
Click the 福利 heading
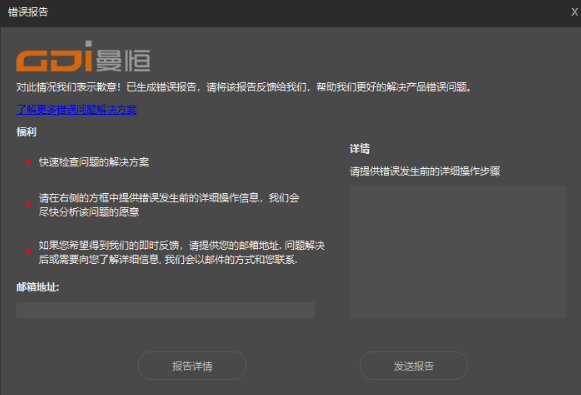(26, 132)
